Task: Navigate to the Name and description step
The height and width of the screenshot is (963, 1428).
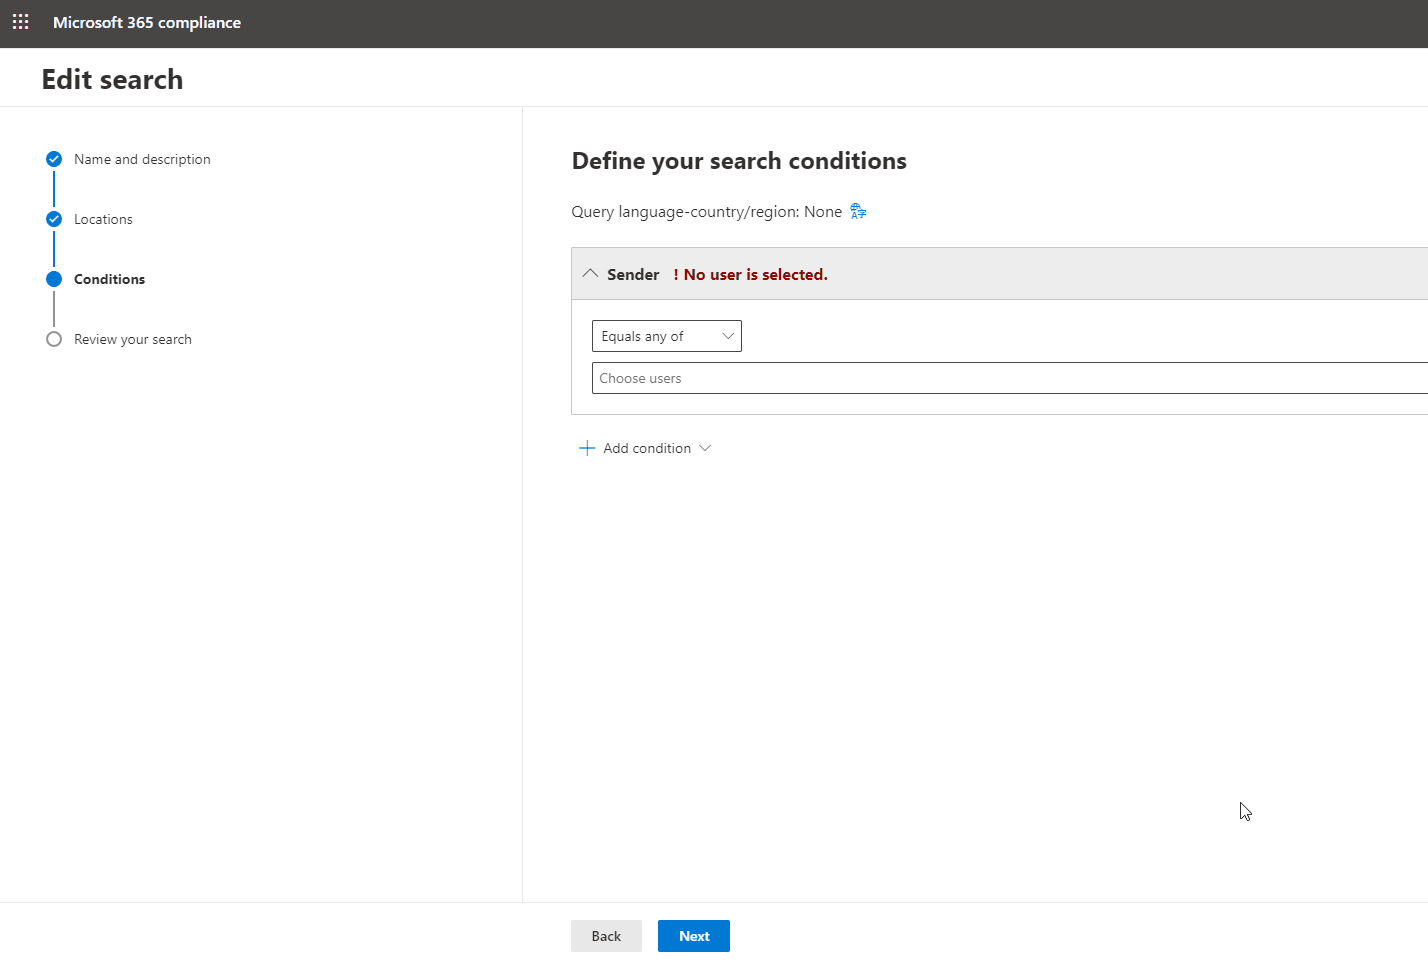Action: click(142, 159)
